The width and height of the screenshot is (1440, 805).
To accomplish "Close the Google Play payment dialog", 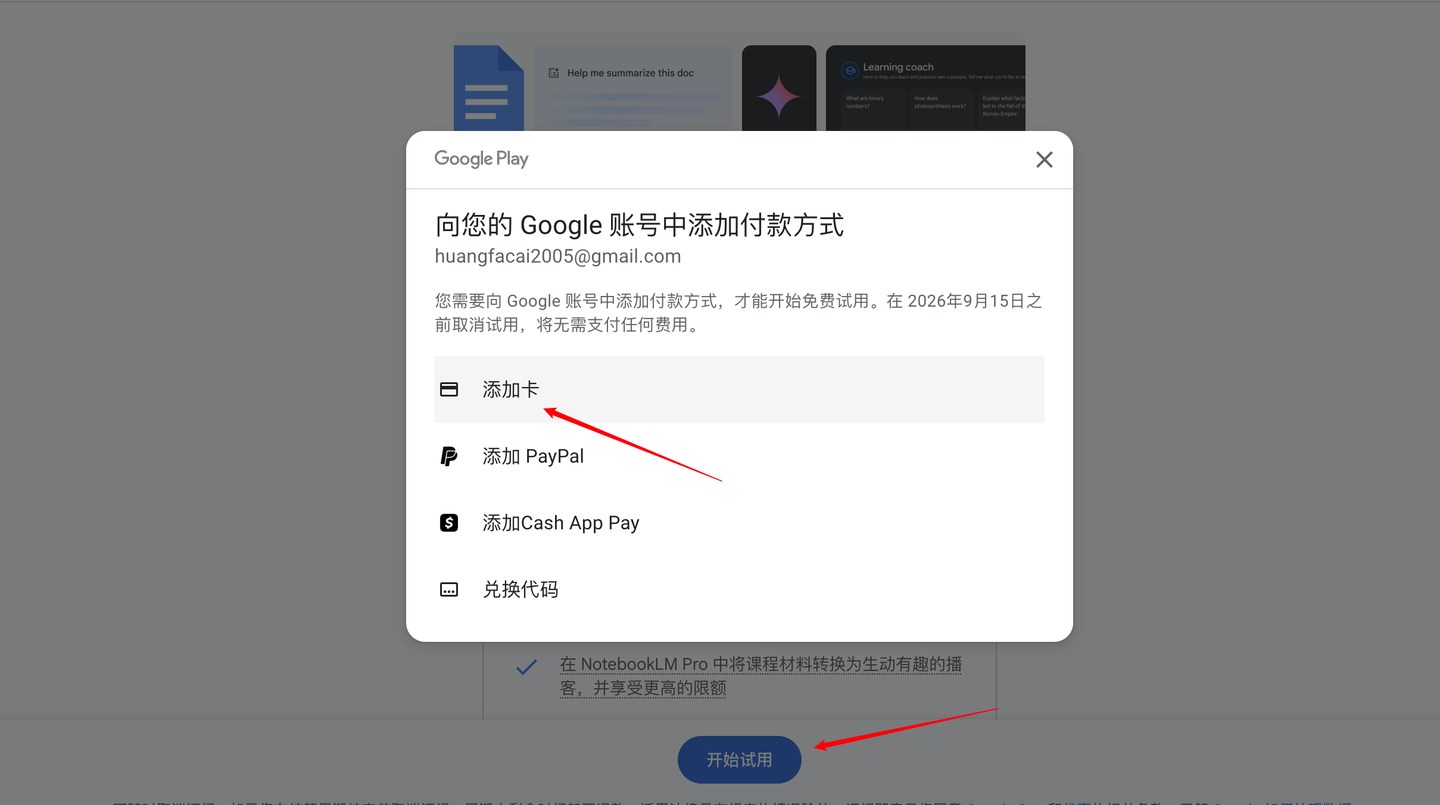I will coord(1044,160).
